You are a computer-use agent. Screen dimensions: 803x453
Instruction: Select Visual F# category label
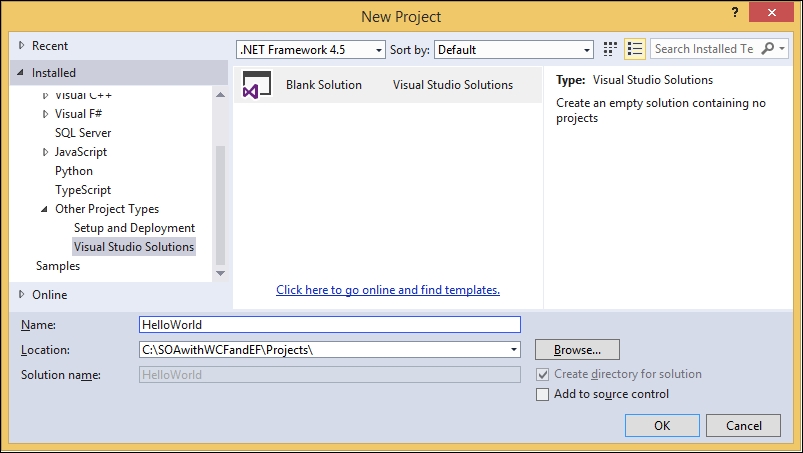(78, 114)
